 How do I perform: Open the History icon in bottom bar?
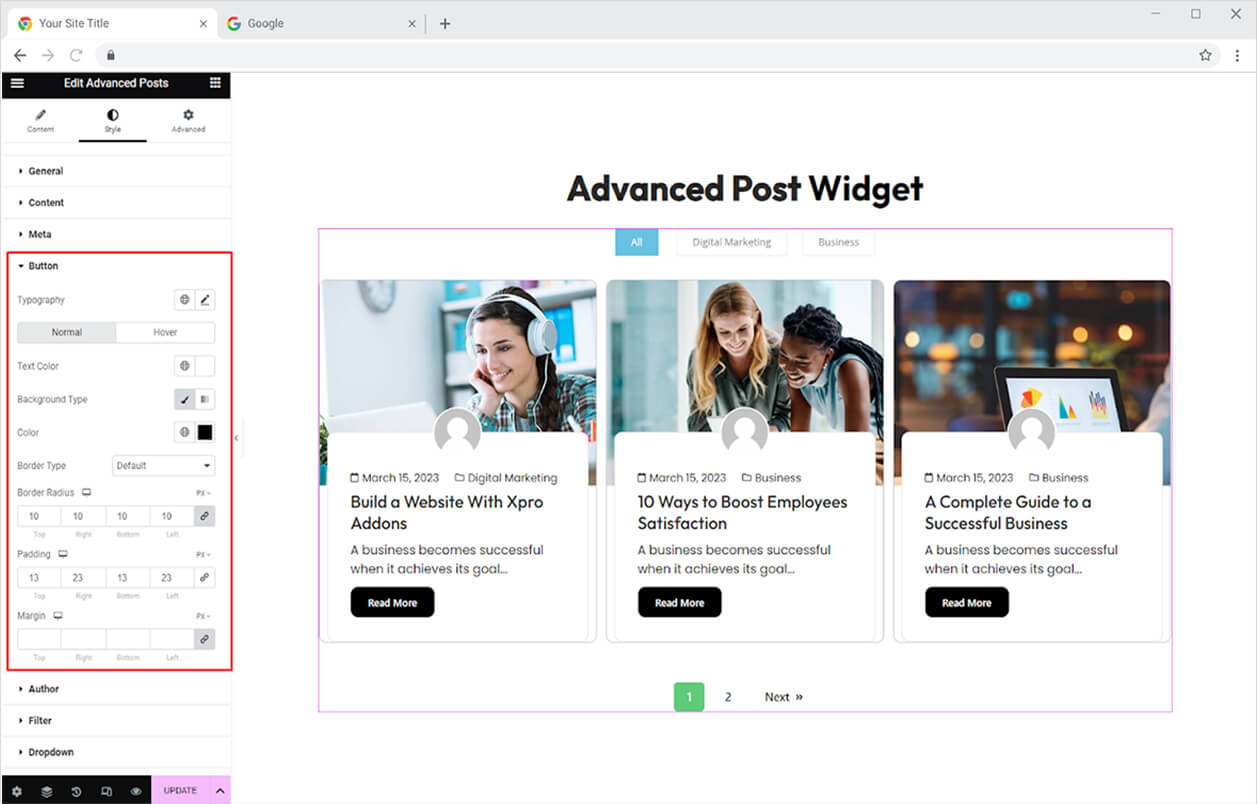tap(76, 791)
